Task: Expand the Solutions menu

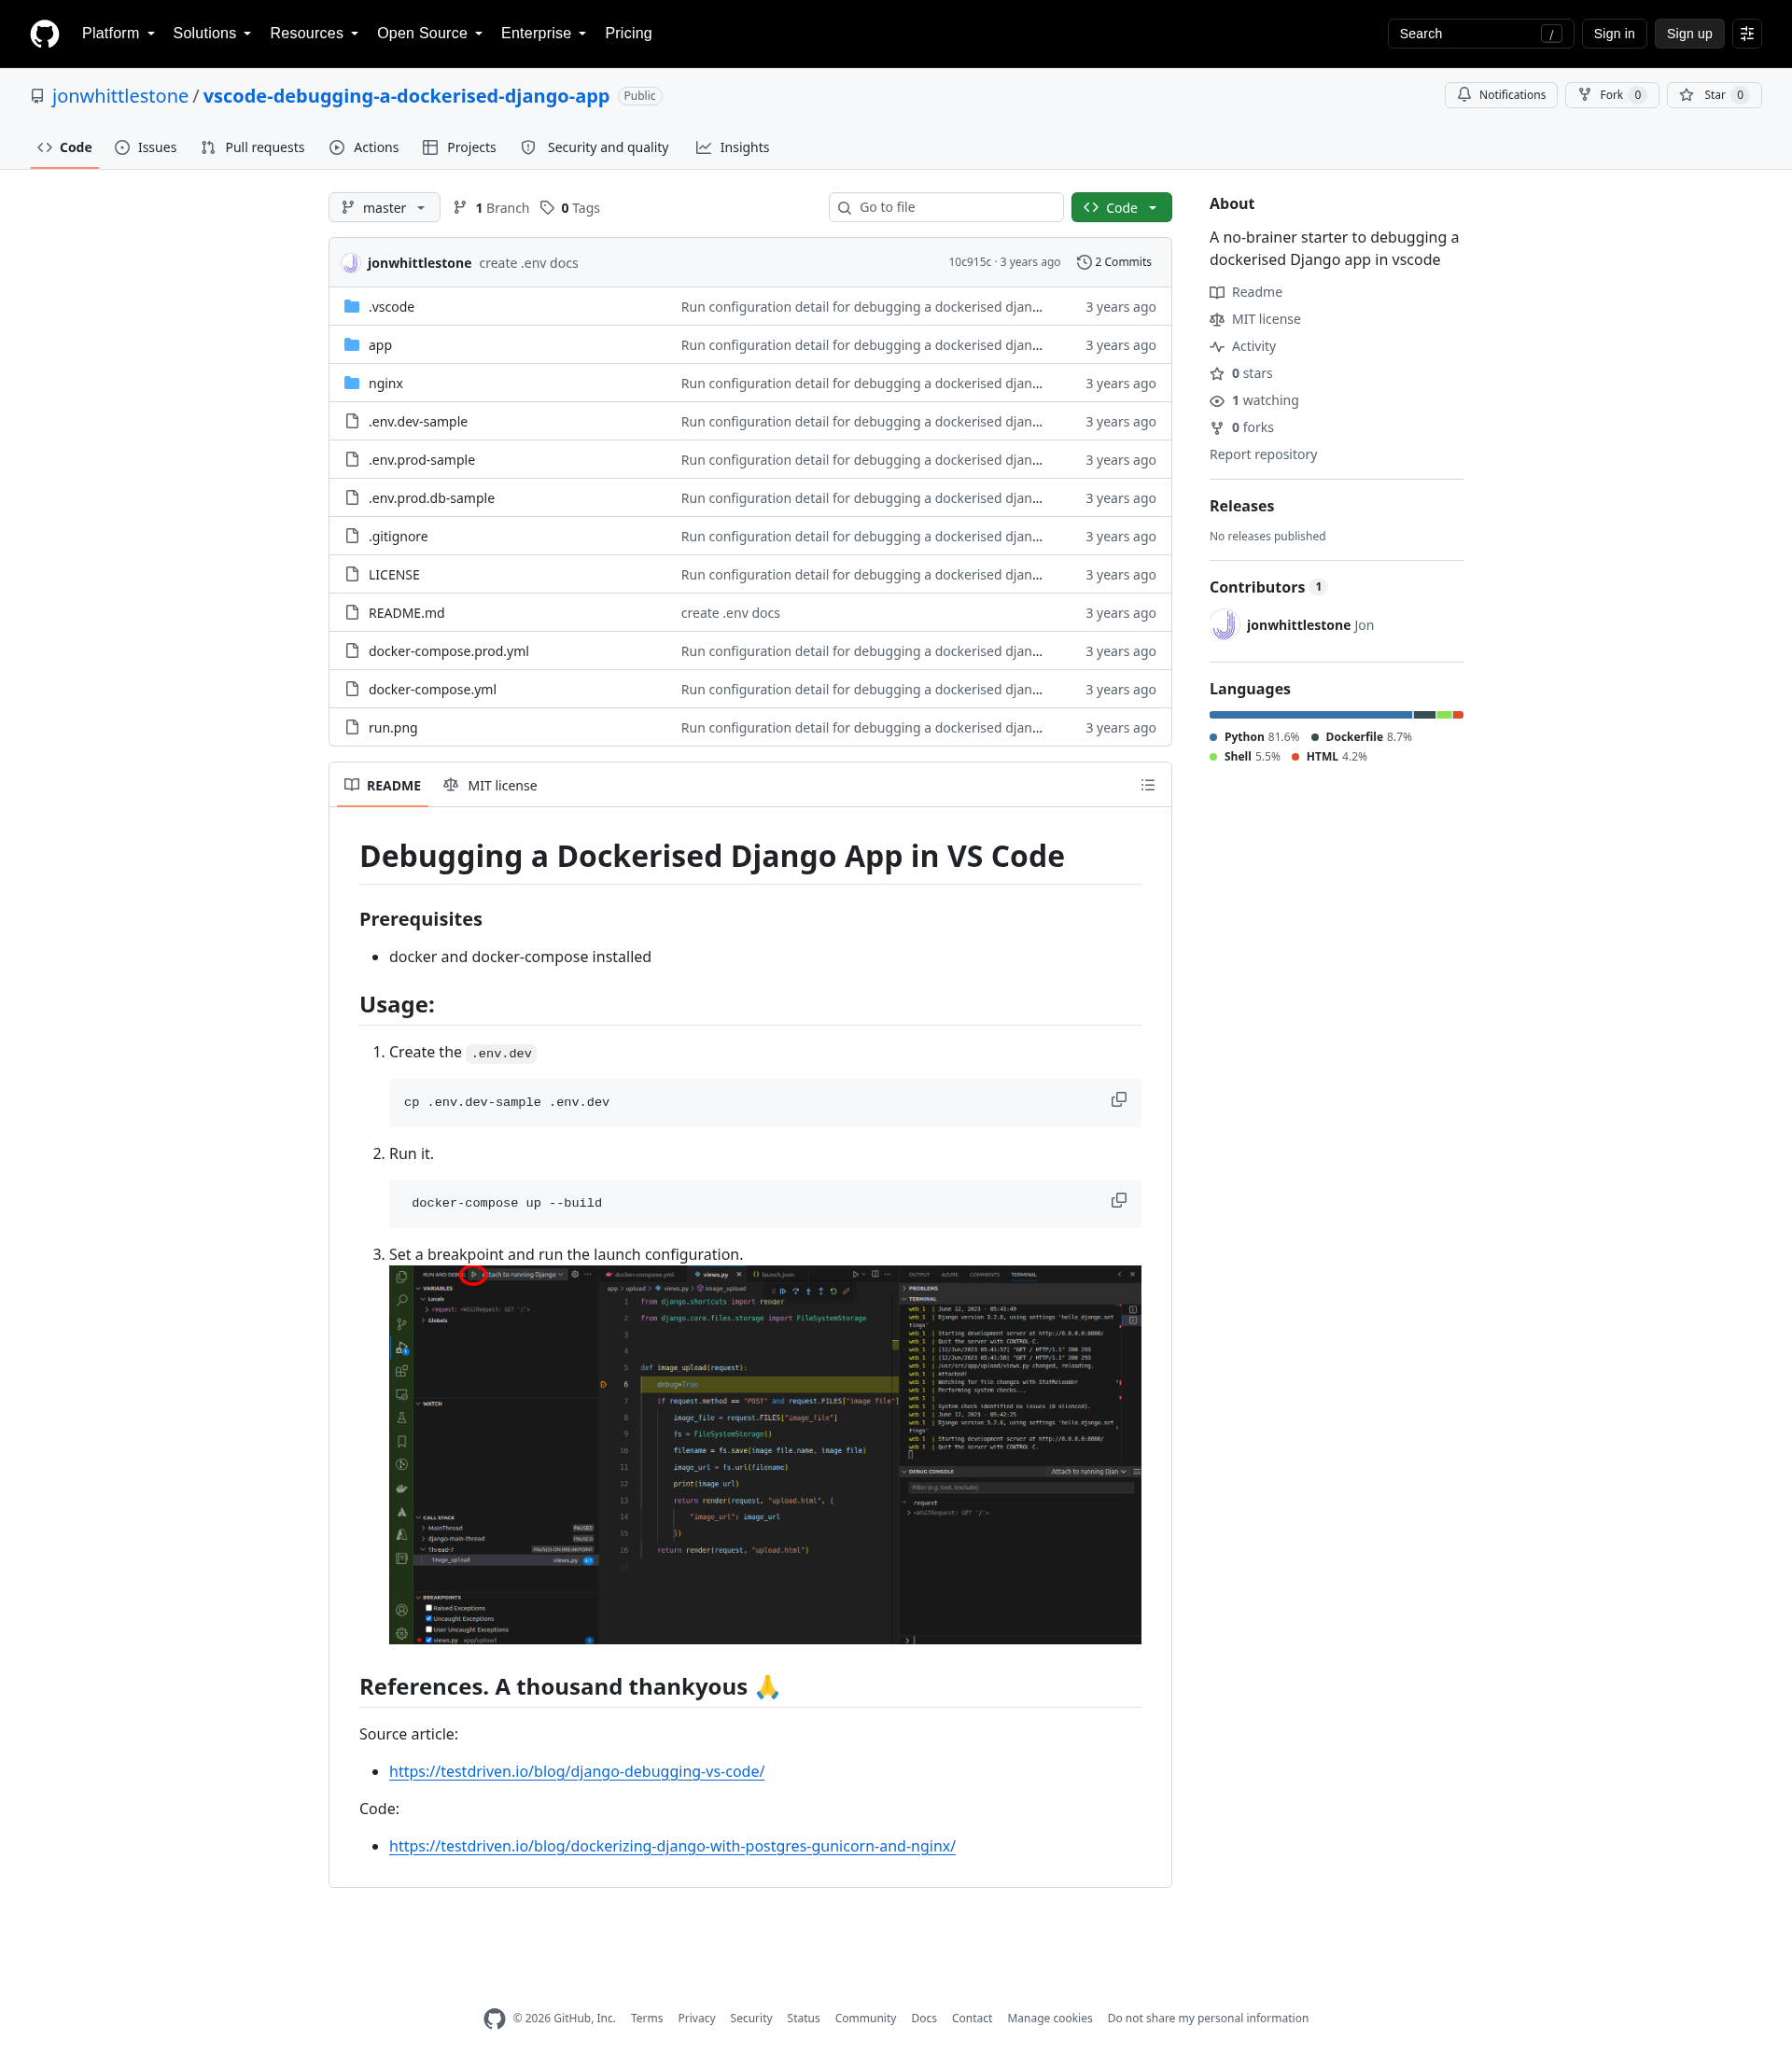Action: (x=211, y=34)
